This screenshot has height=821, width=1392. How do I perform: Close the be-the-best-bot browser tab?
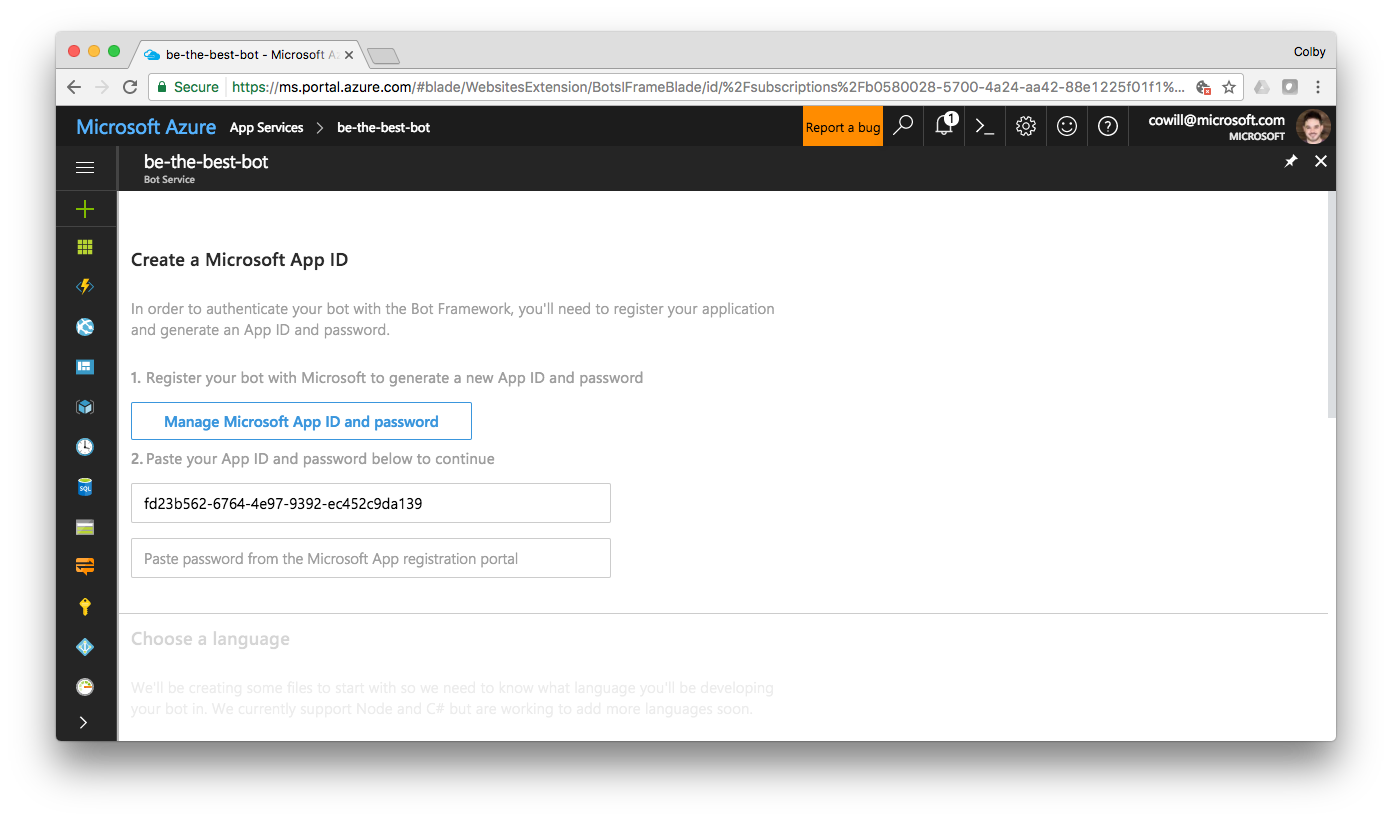(348, 55)
